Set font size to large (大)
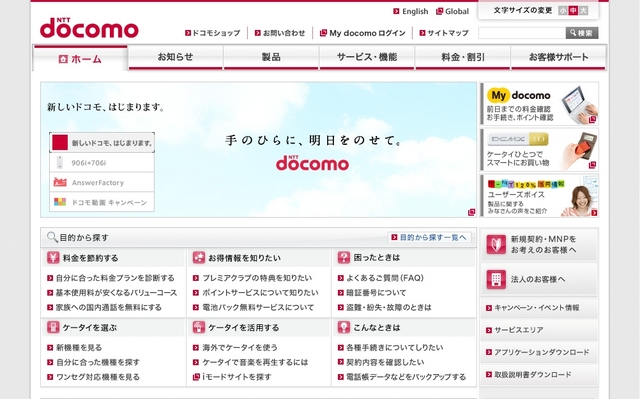 click(584, 11)
